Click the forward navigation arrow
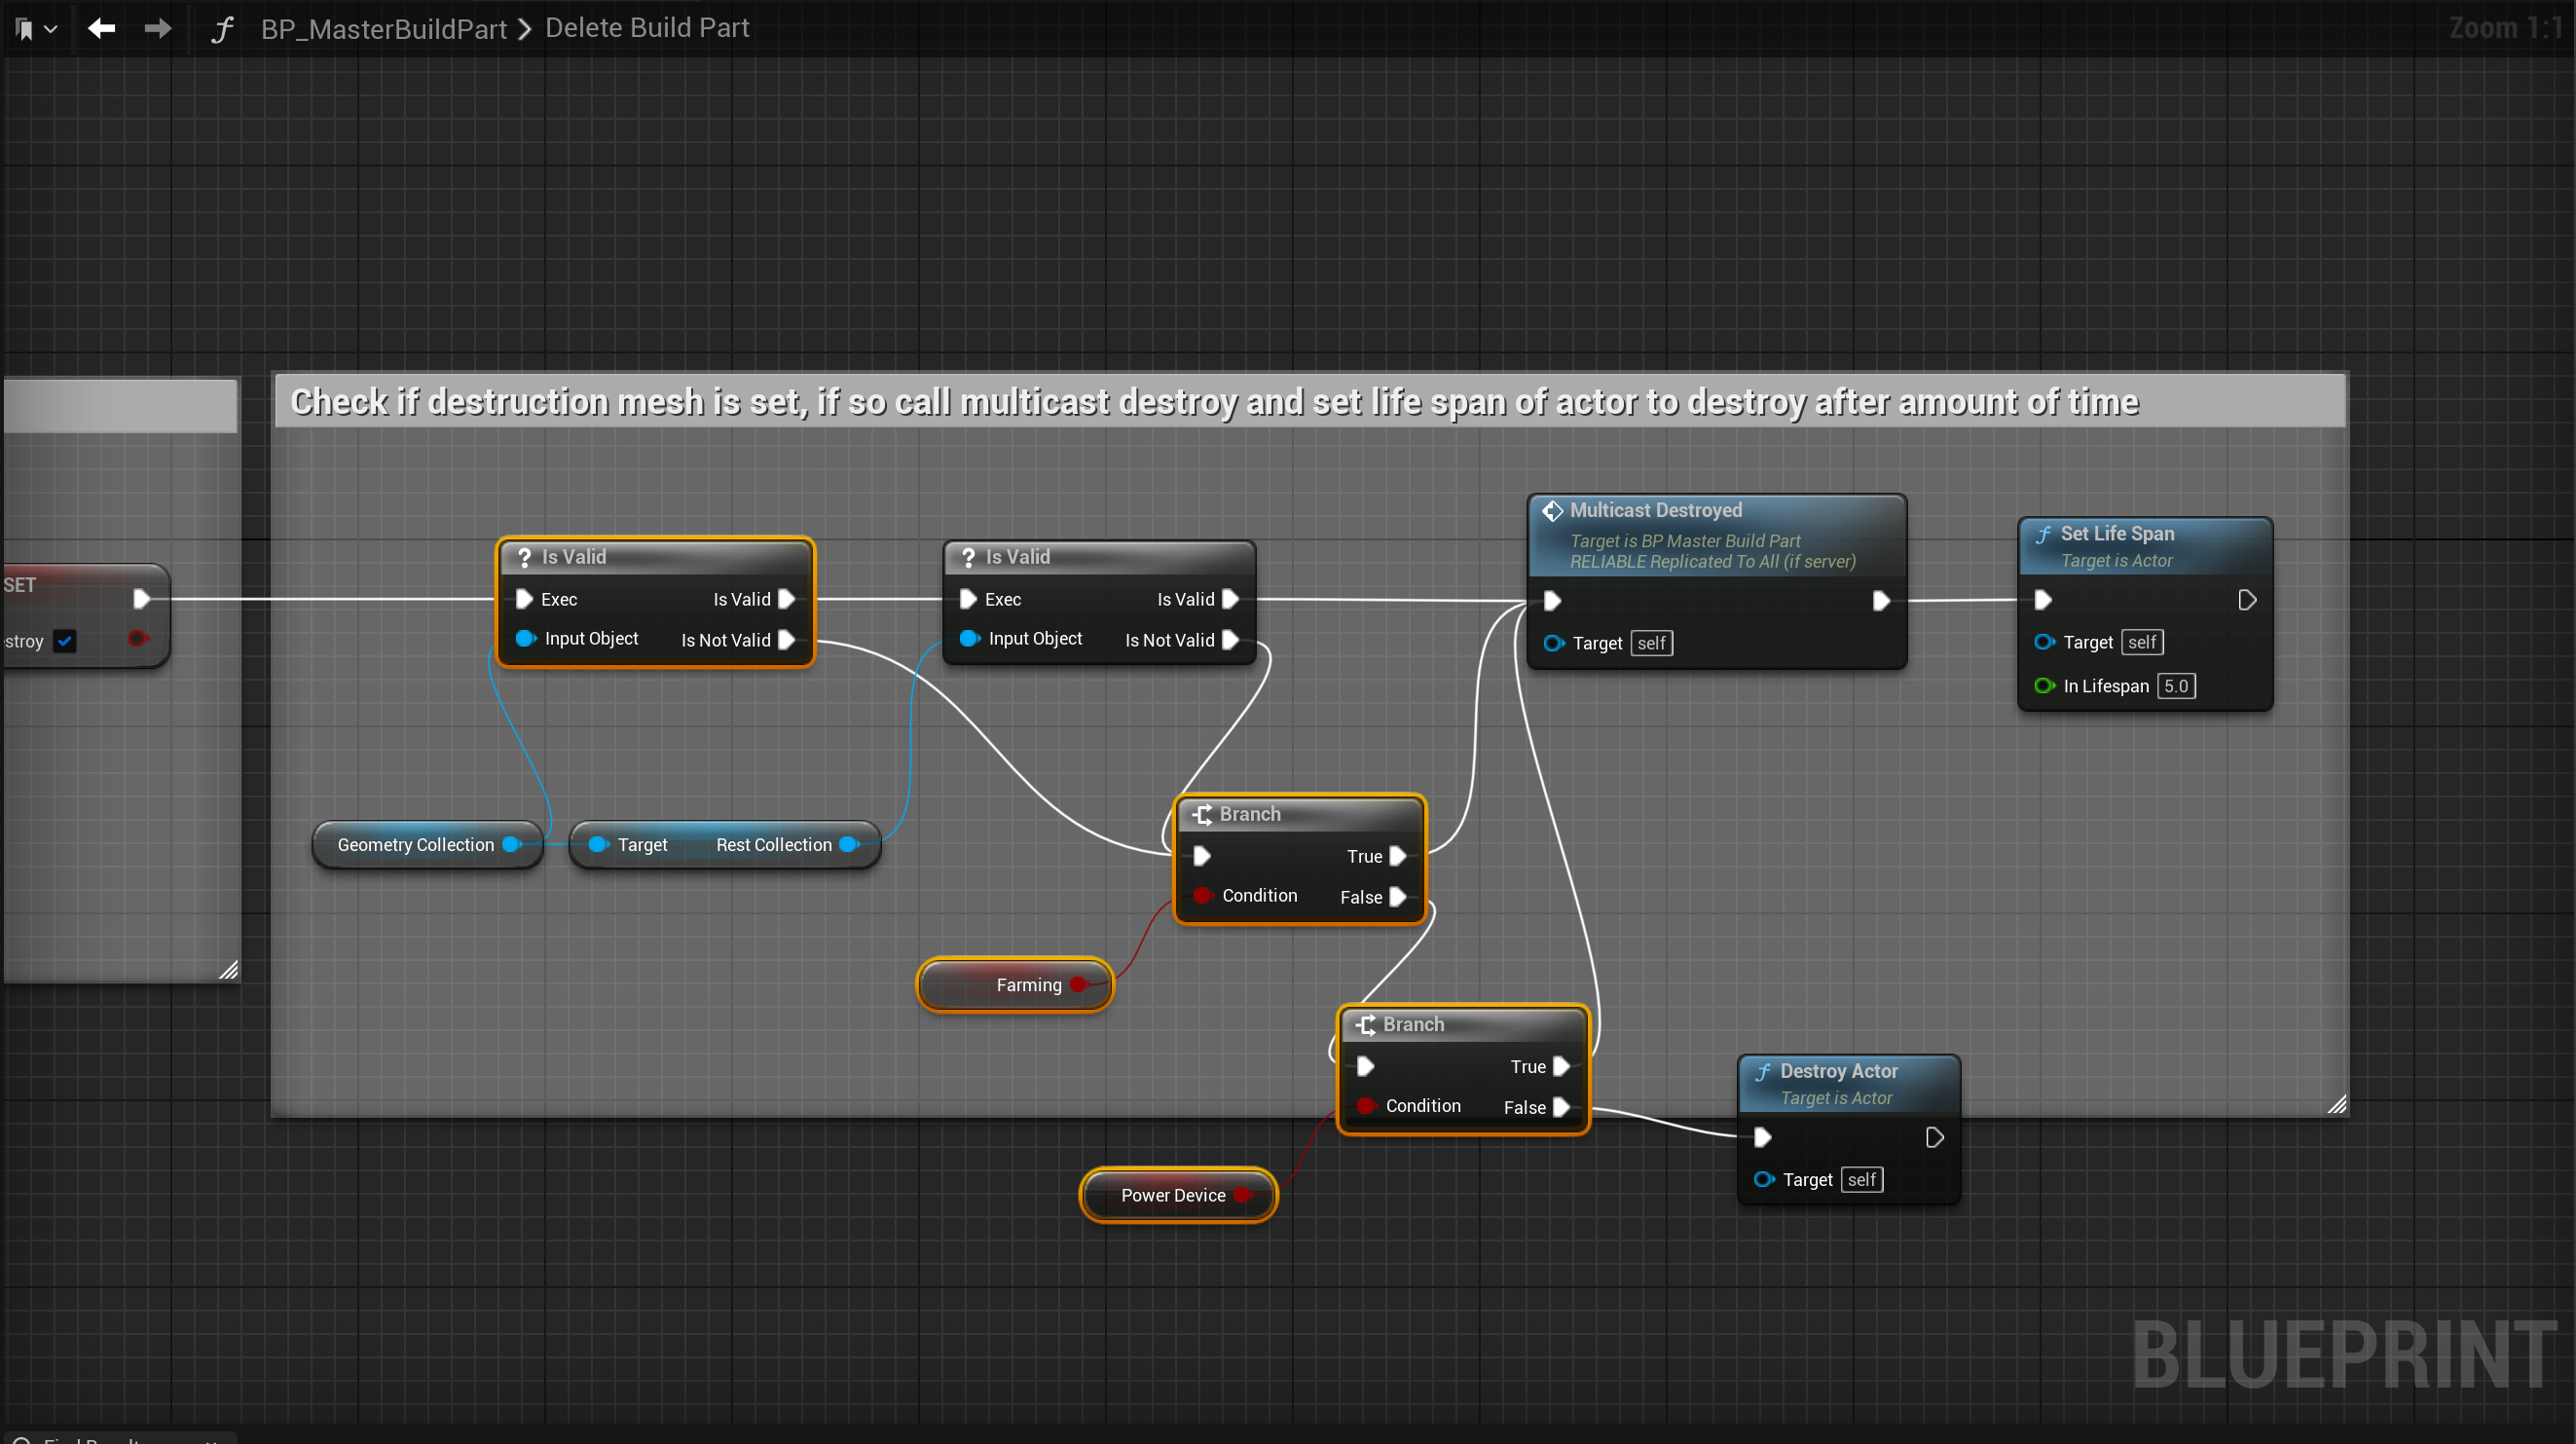This screenshot has height=1444, width=2576. click(157, 29)
